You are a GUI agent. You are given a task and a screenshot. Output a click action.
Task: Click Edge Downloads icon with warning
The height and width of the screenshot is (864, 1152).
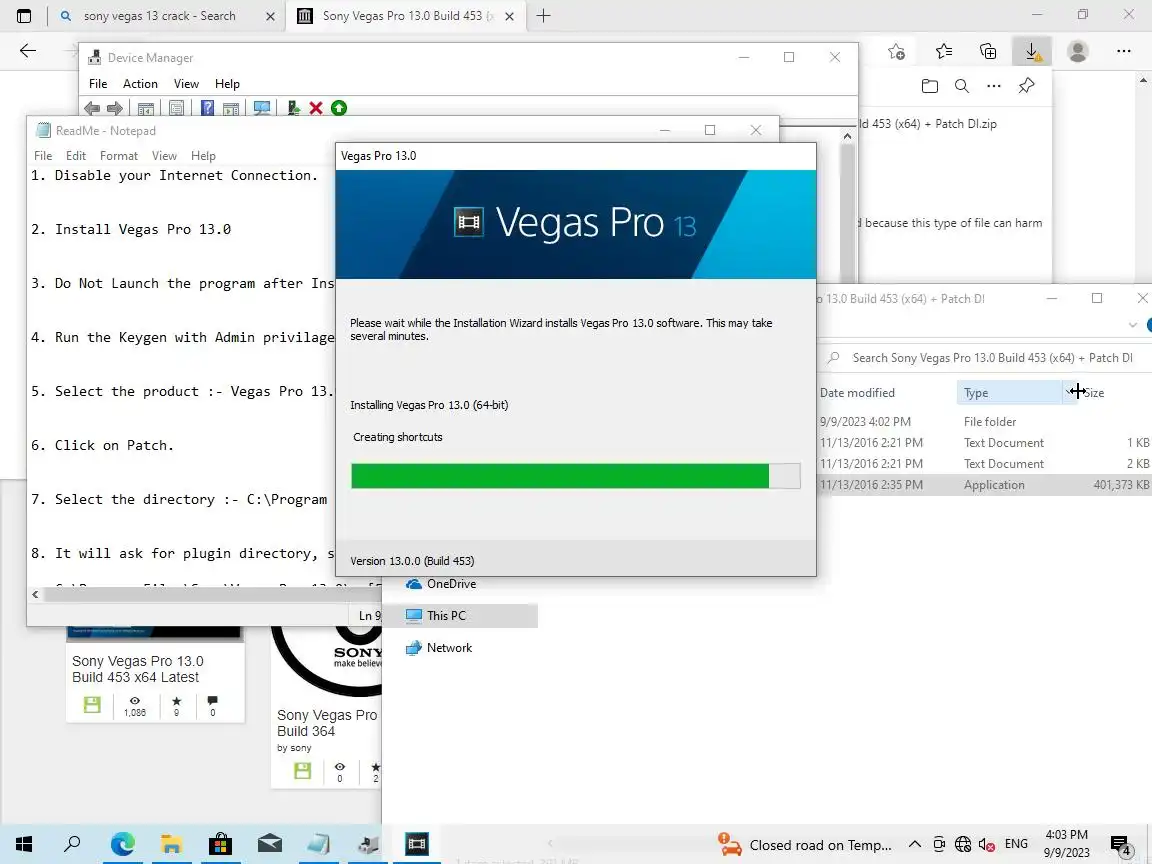pos(1032,51)
